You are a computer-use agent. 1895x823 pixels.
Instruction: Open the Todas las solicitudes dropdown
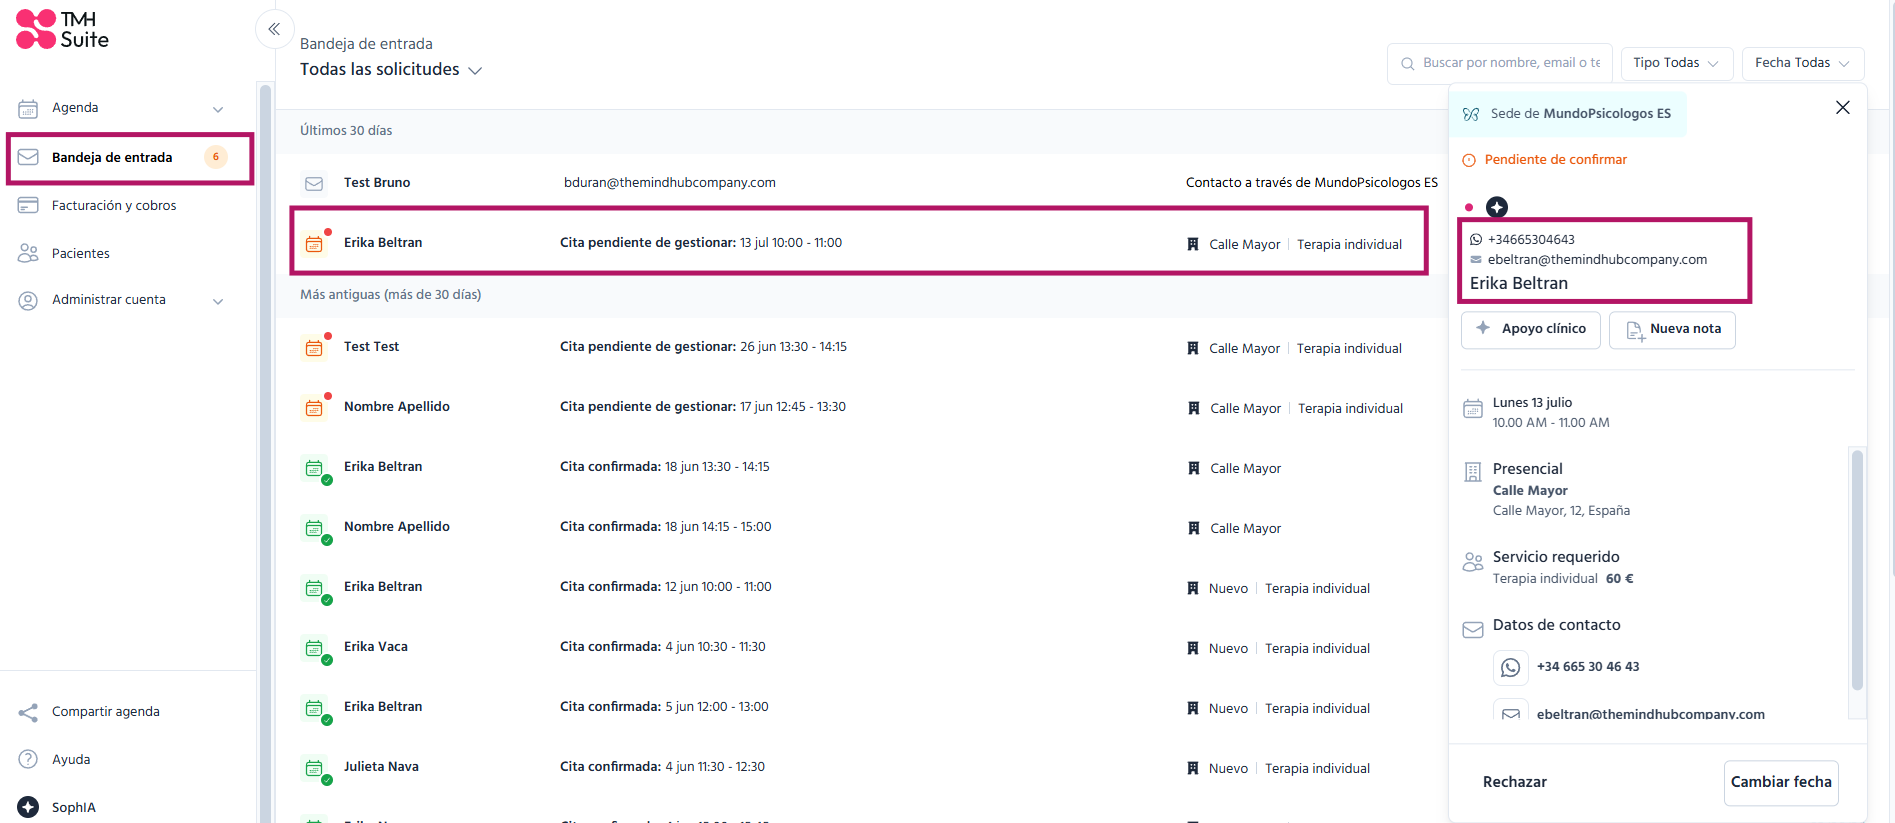pyautogui.click(x=391, y=69)
